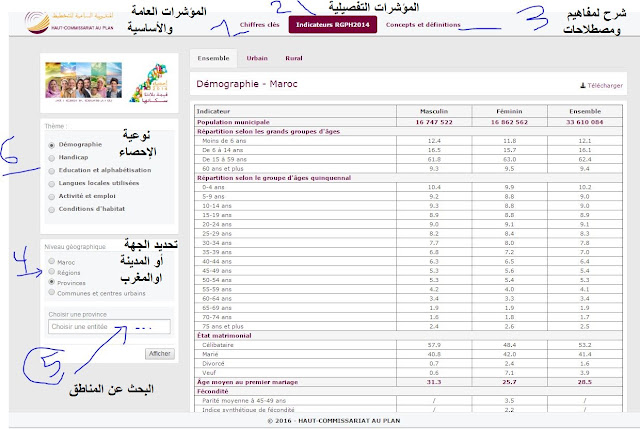Select Activité et emploi theme
This screenshot has width=640, height=429.
[51, 197]
